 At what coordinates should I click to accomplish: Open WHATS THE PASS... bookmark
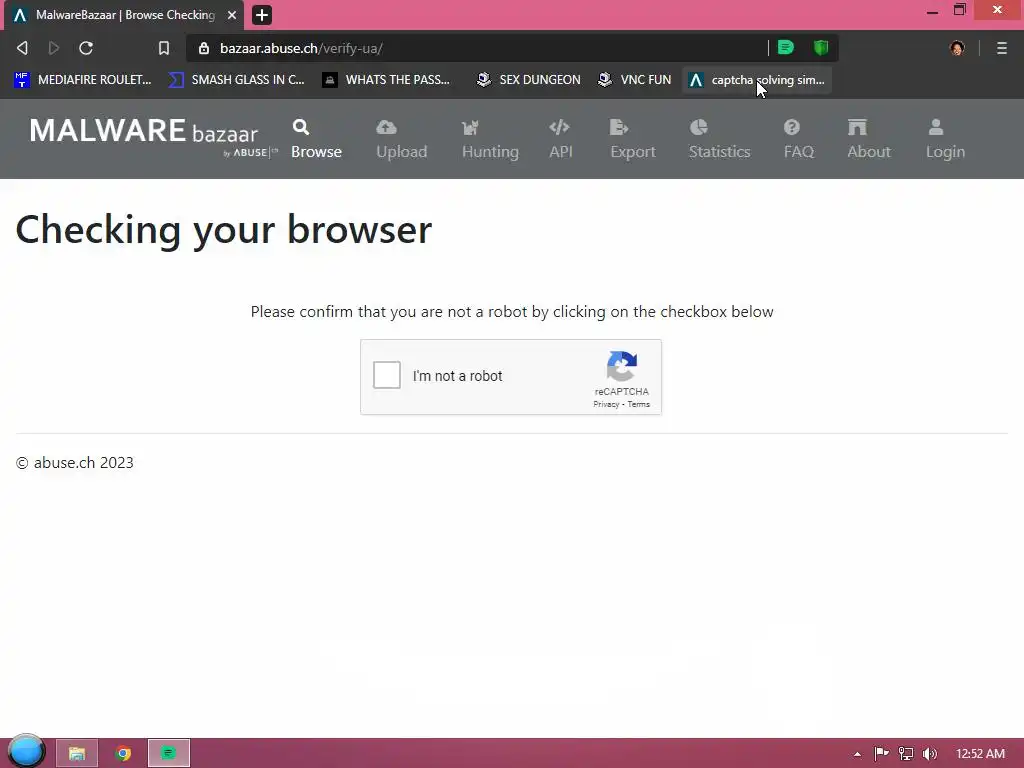tap(386, 80)
